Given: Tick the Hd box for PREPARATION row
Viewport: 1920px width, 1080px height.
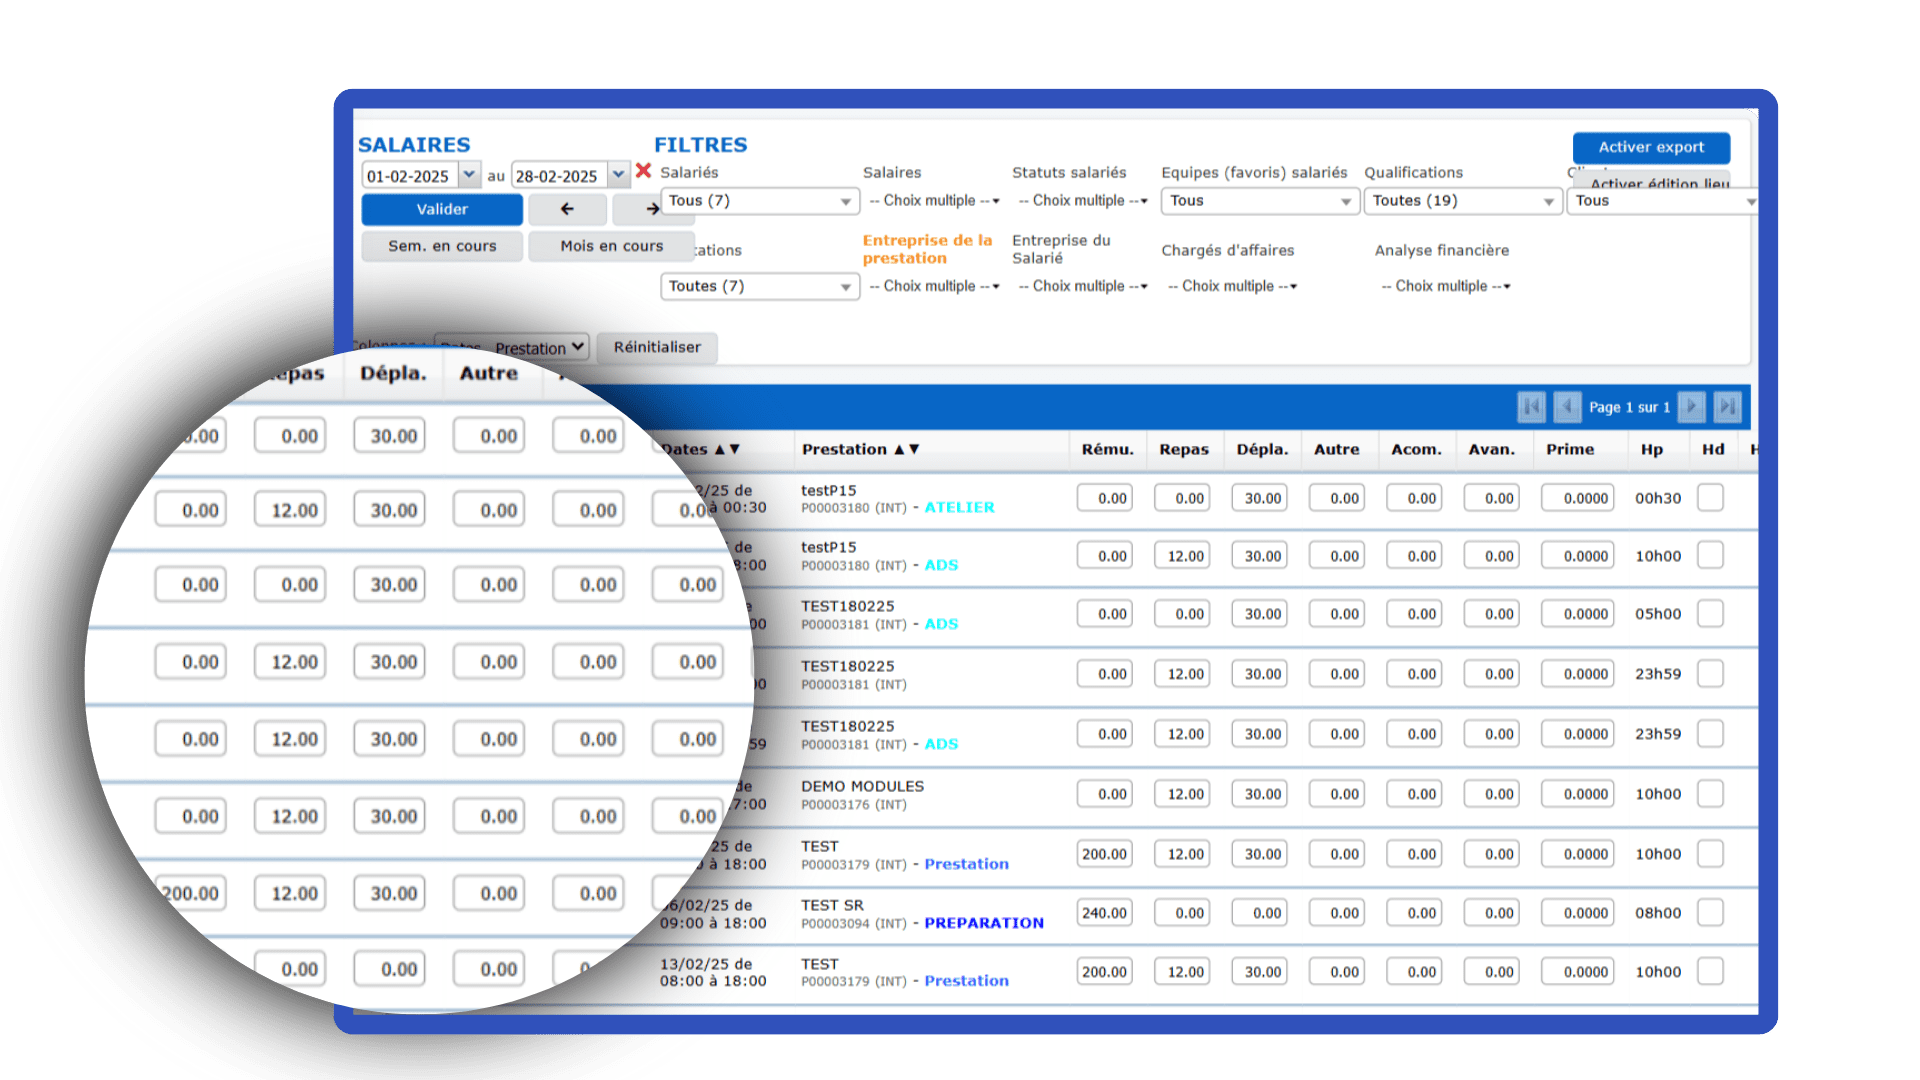Looking at the screenshot, I should 1710,913.
